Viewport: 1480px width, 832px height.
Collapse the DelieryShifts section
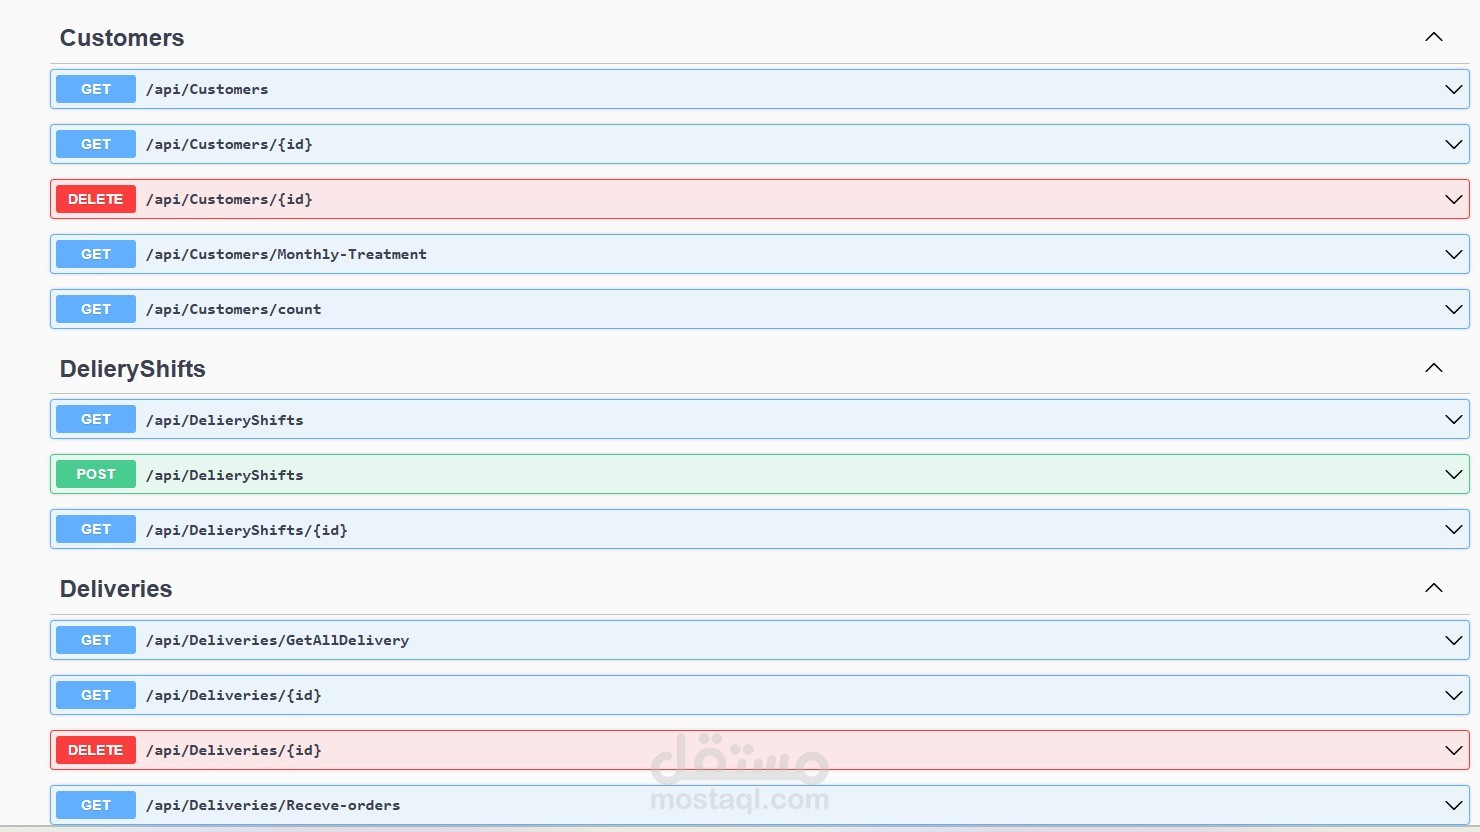pos(1433,367)
